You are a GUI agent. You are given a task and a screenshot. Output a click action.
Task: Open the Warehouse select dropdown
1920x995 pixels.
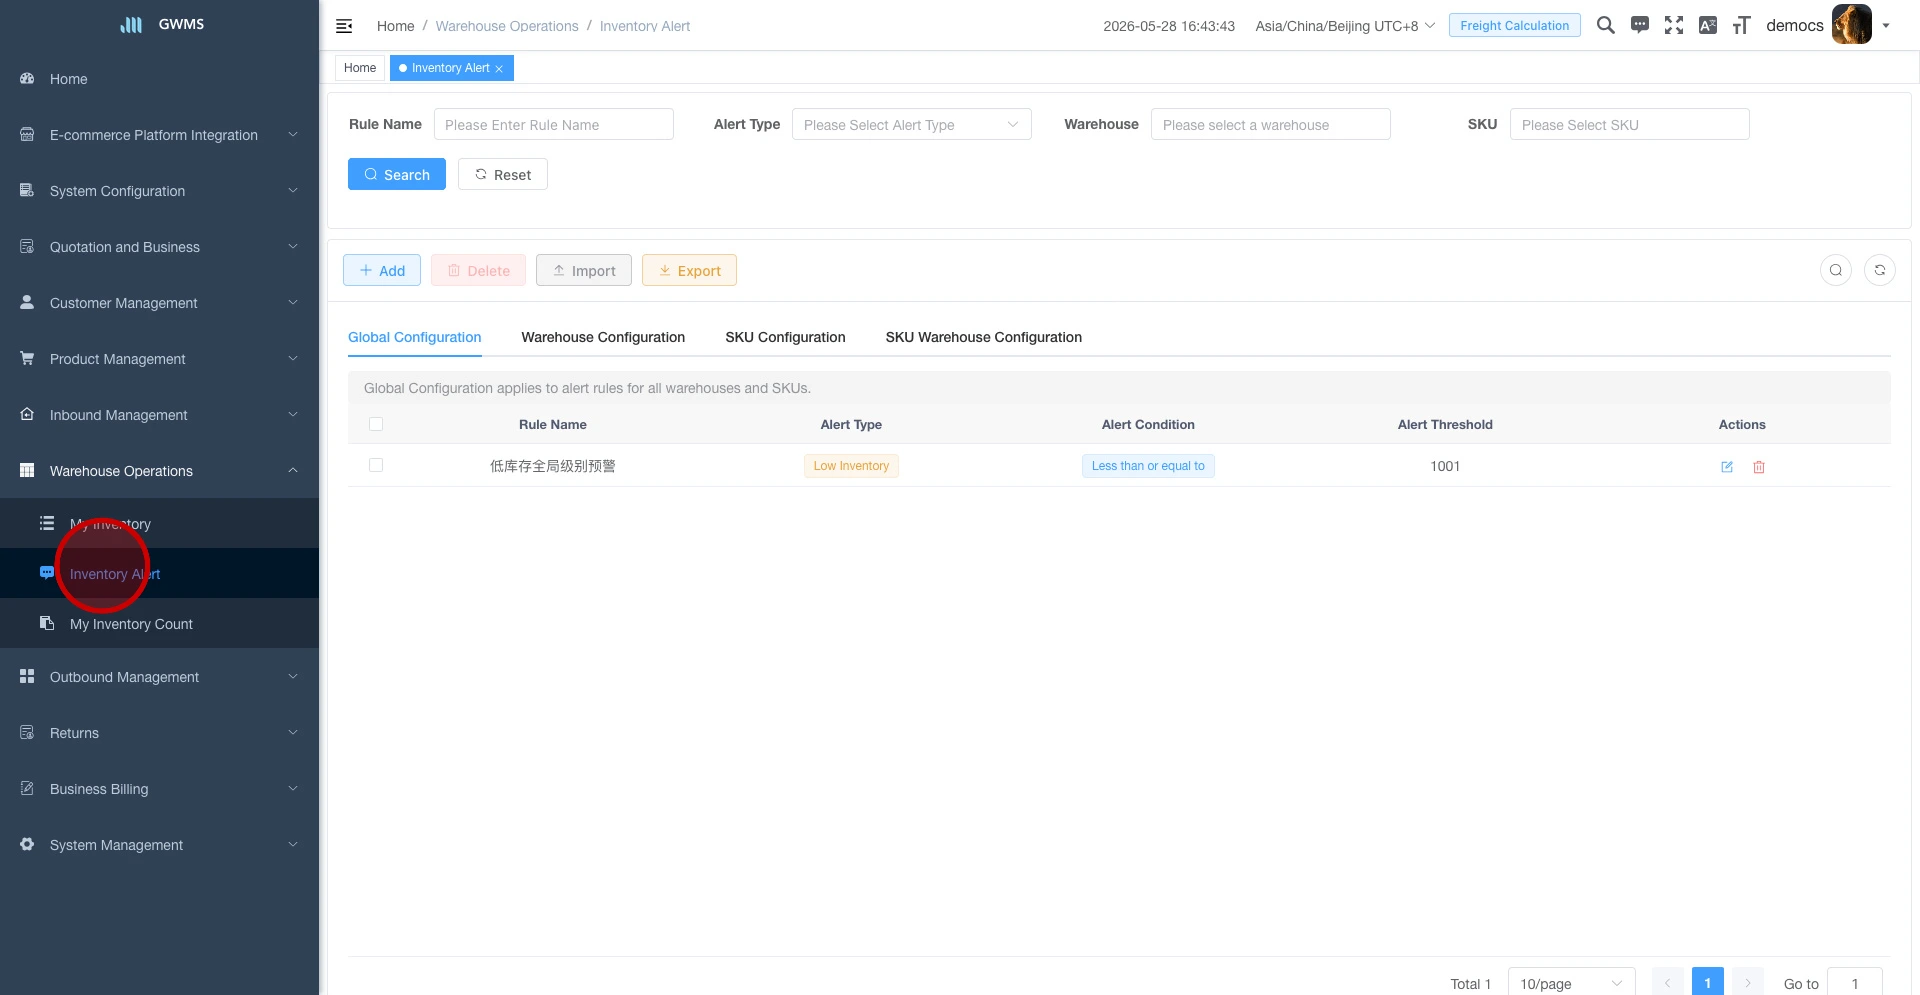click(1271, 124)
